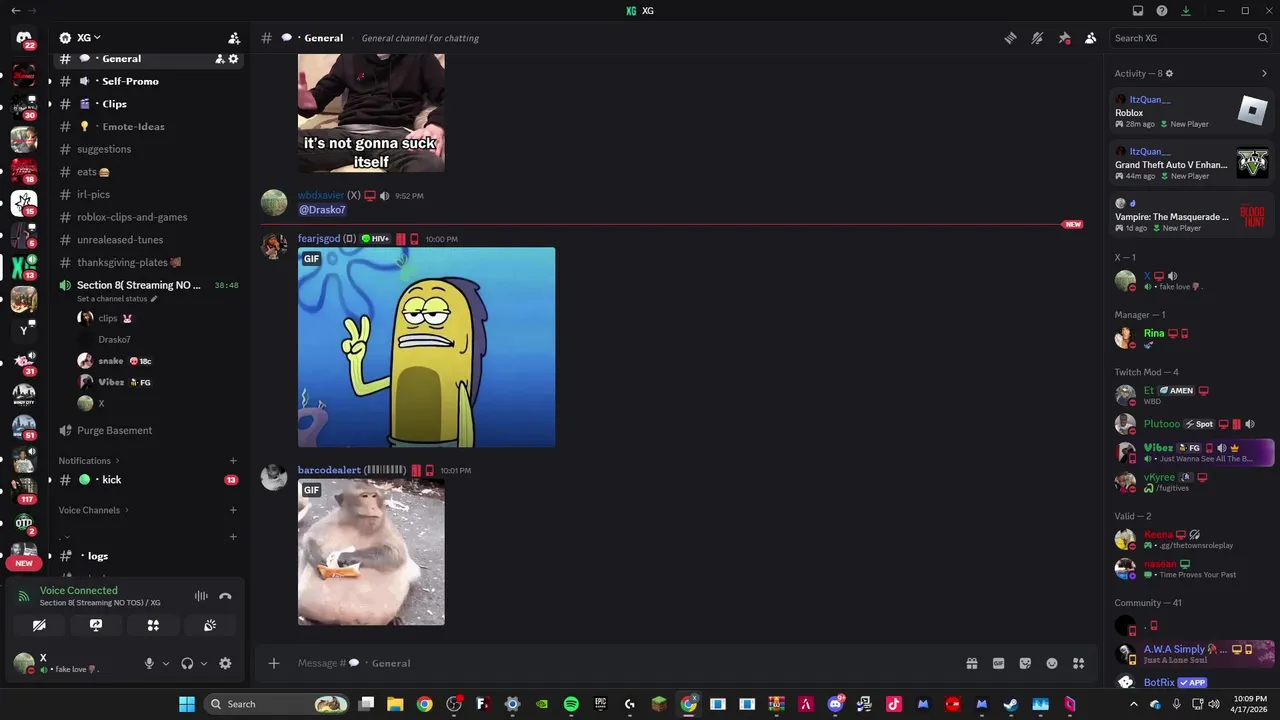Open the Threads icon in channel header
The image size is (1280, 720).
[x=1010, y=38]
